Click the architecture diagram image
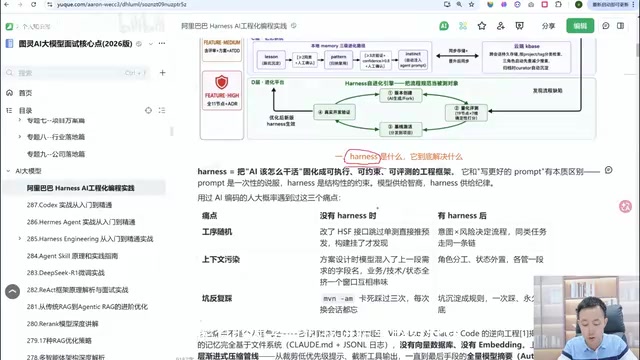 [x=398, y=89]
